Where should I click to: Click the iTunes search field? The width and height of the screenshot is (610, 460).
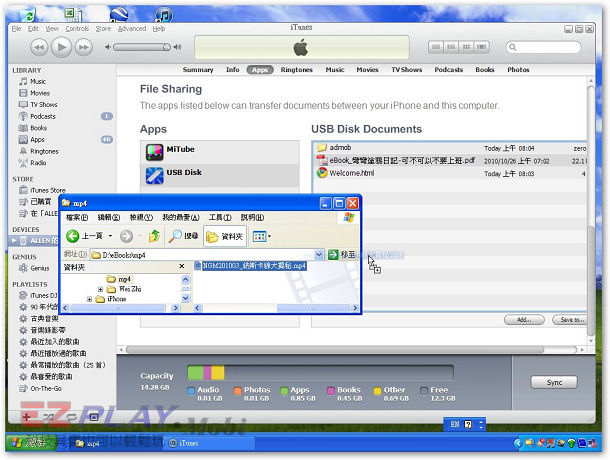point(543,47)
